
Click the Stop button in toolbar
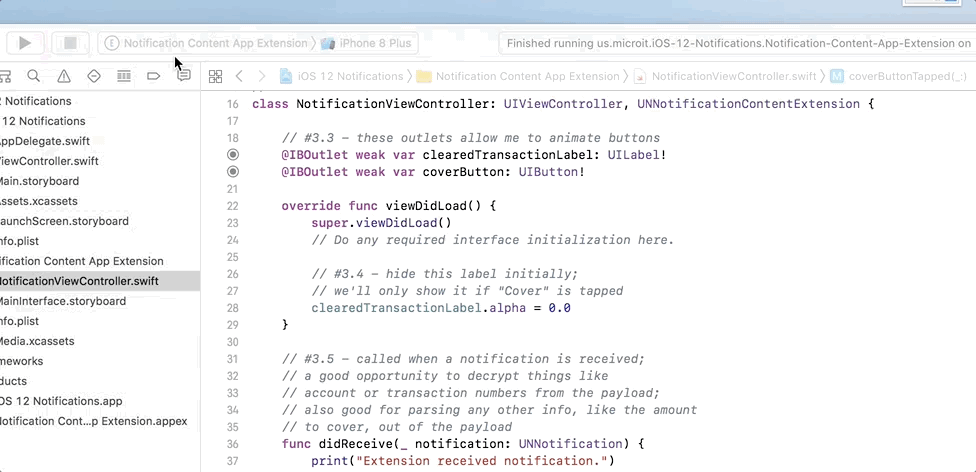(x=70, y=43)
